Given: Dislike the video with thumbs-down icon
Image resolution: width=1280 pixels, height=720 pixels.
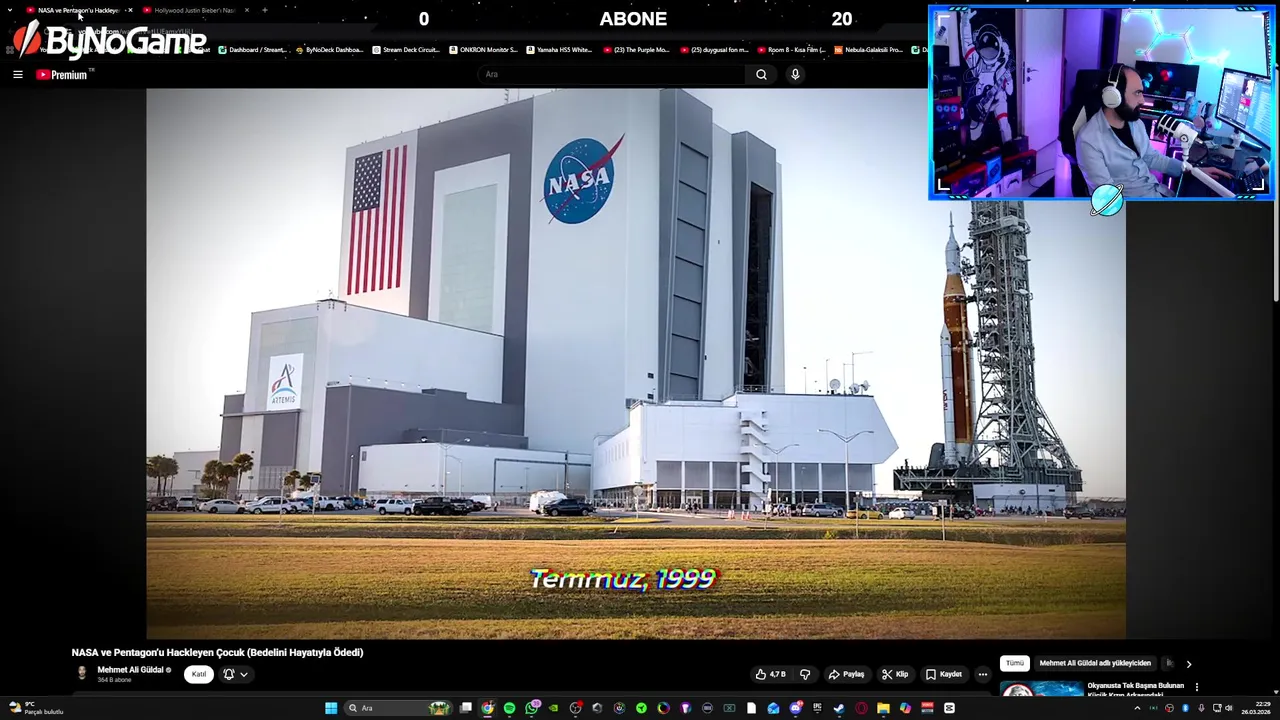Looking at the screenshot, I should [x=805, y=674].
